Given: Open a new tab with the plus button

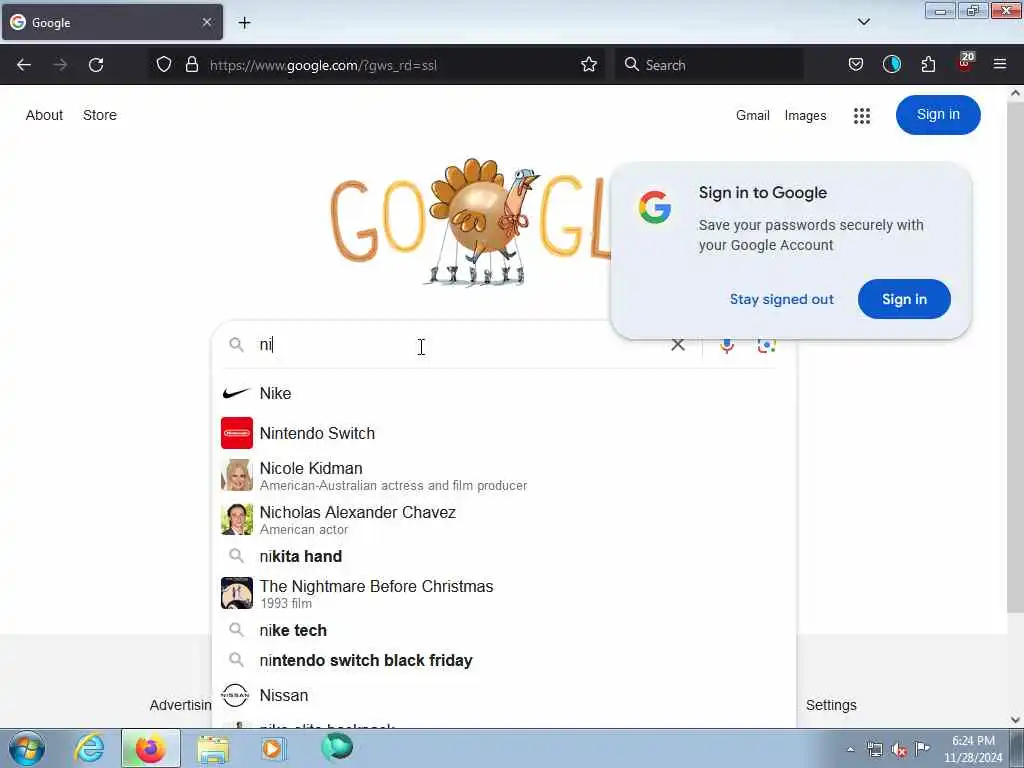Looking at the screenshot, I should (244, 23).
